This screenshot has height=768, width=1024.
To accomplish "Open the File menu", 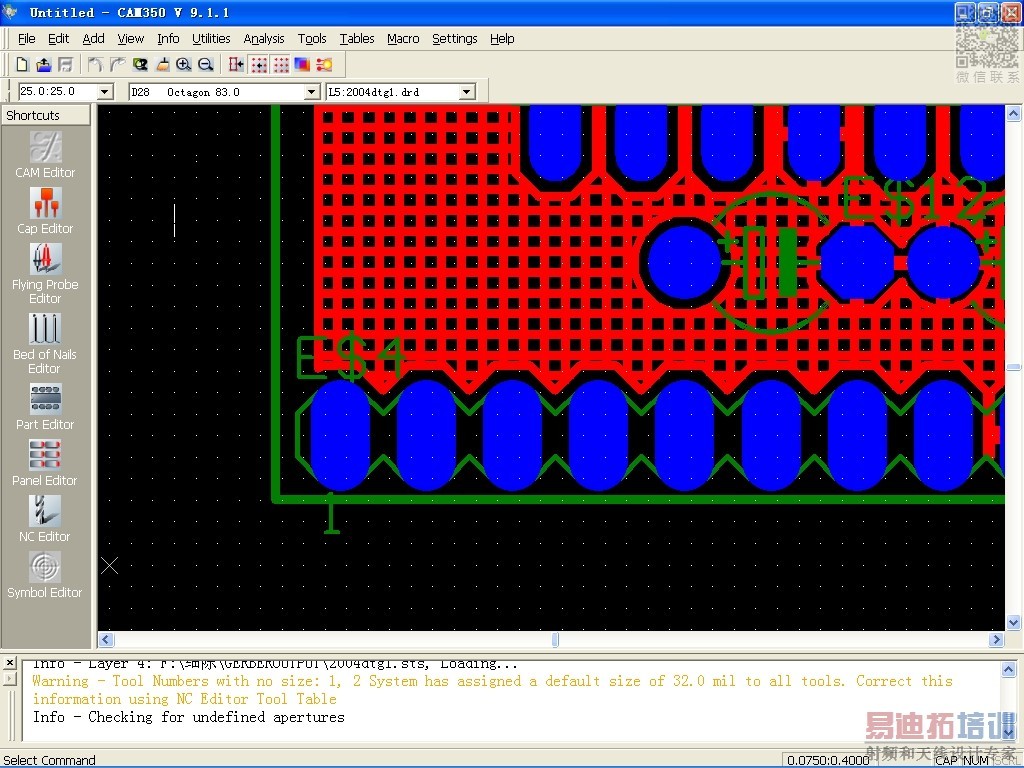I will pos(27,39).
